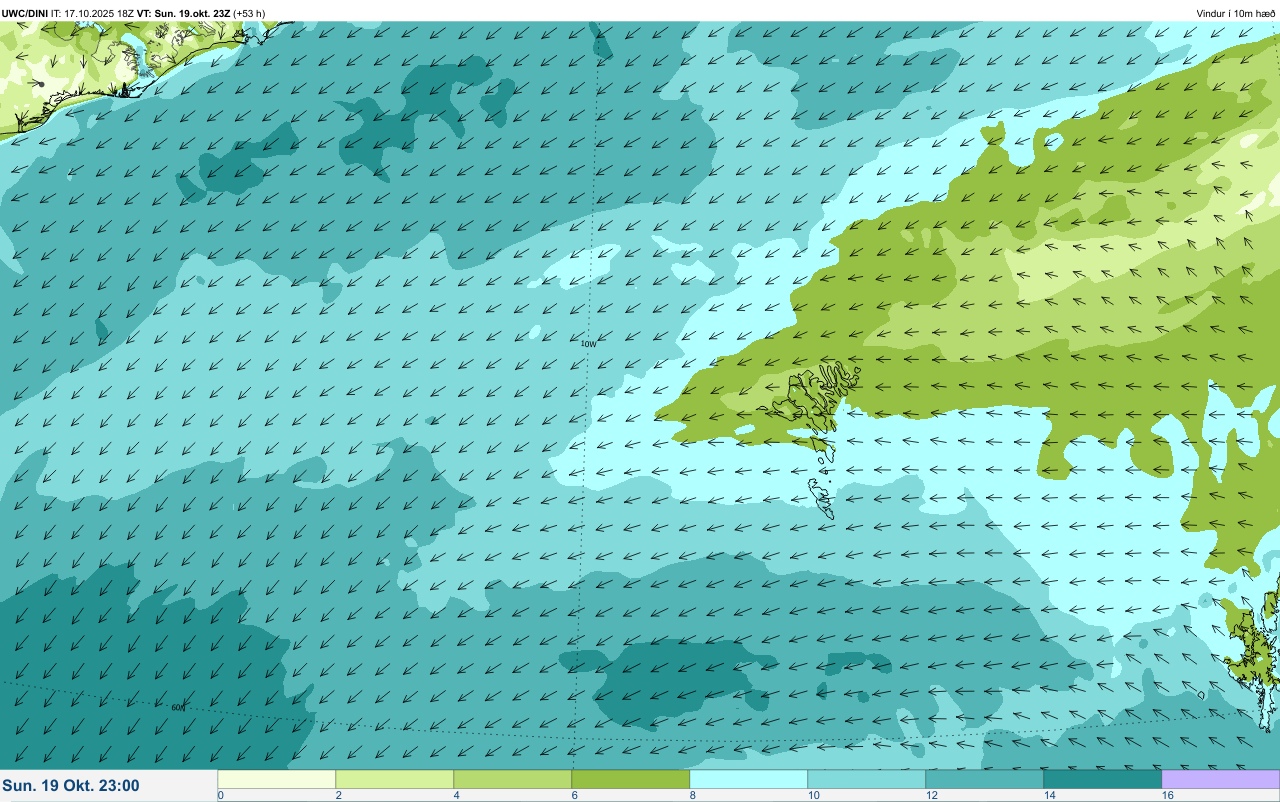This screenshot has height=802, width=1280.
Task: Click the '10W' longitude label
Action: click(588, 343)
